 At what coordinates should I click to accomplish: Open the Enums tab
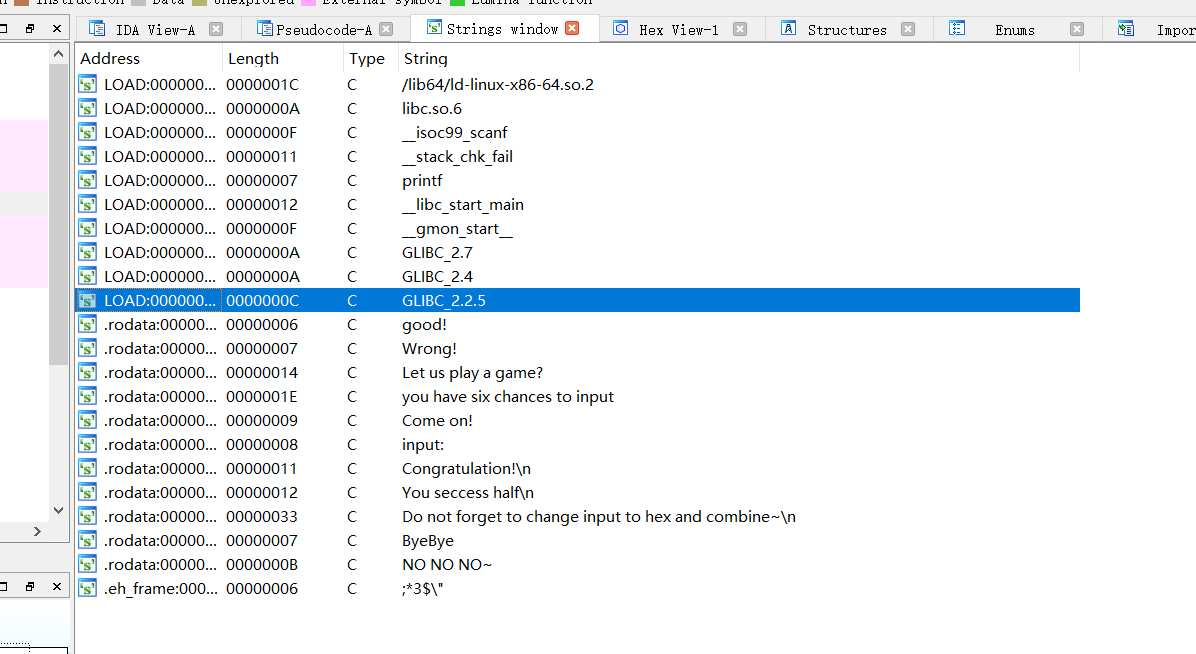[x=1014, y=29]
